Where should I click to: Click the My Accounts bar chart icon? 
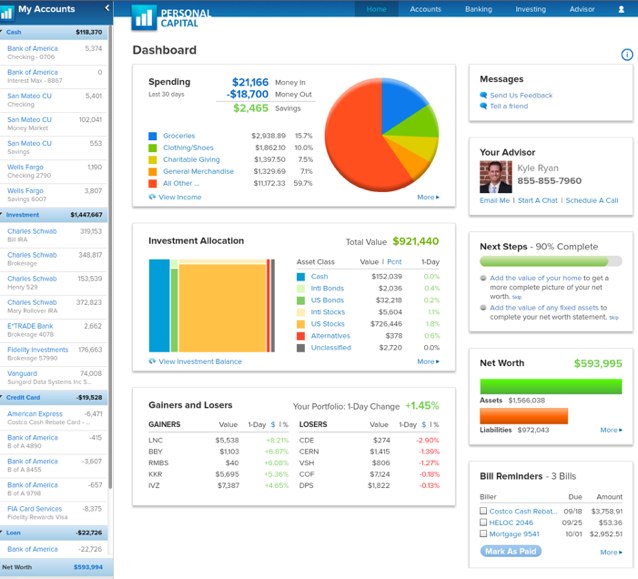point(7,13)
